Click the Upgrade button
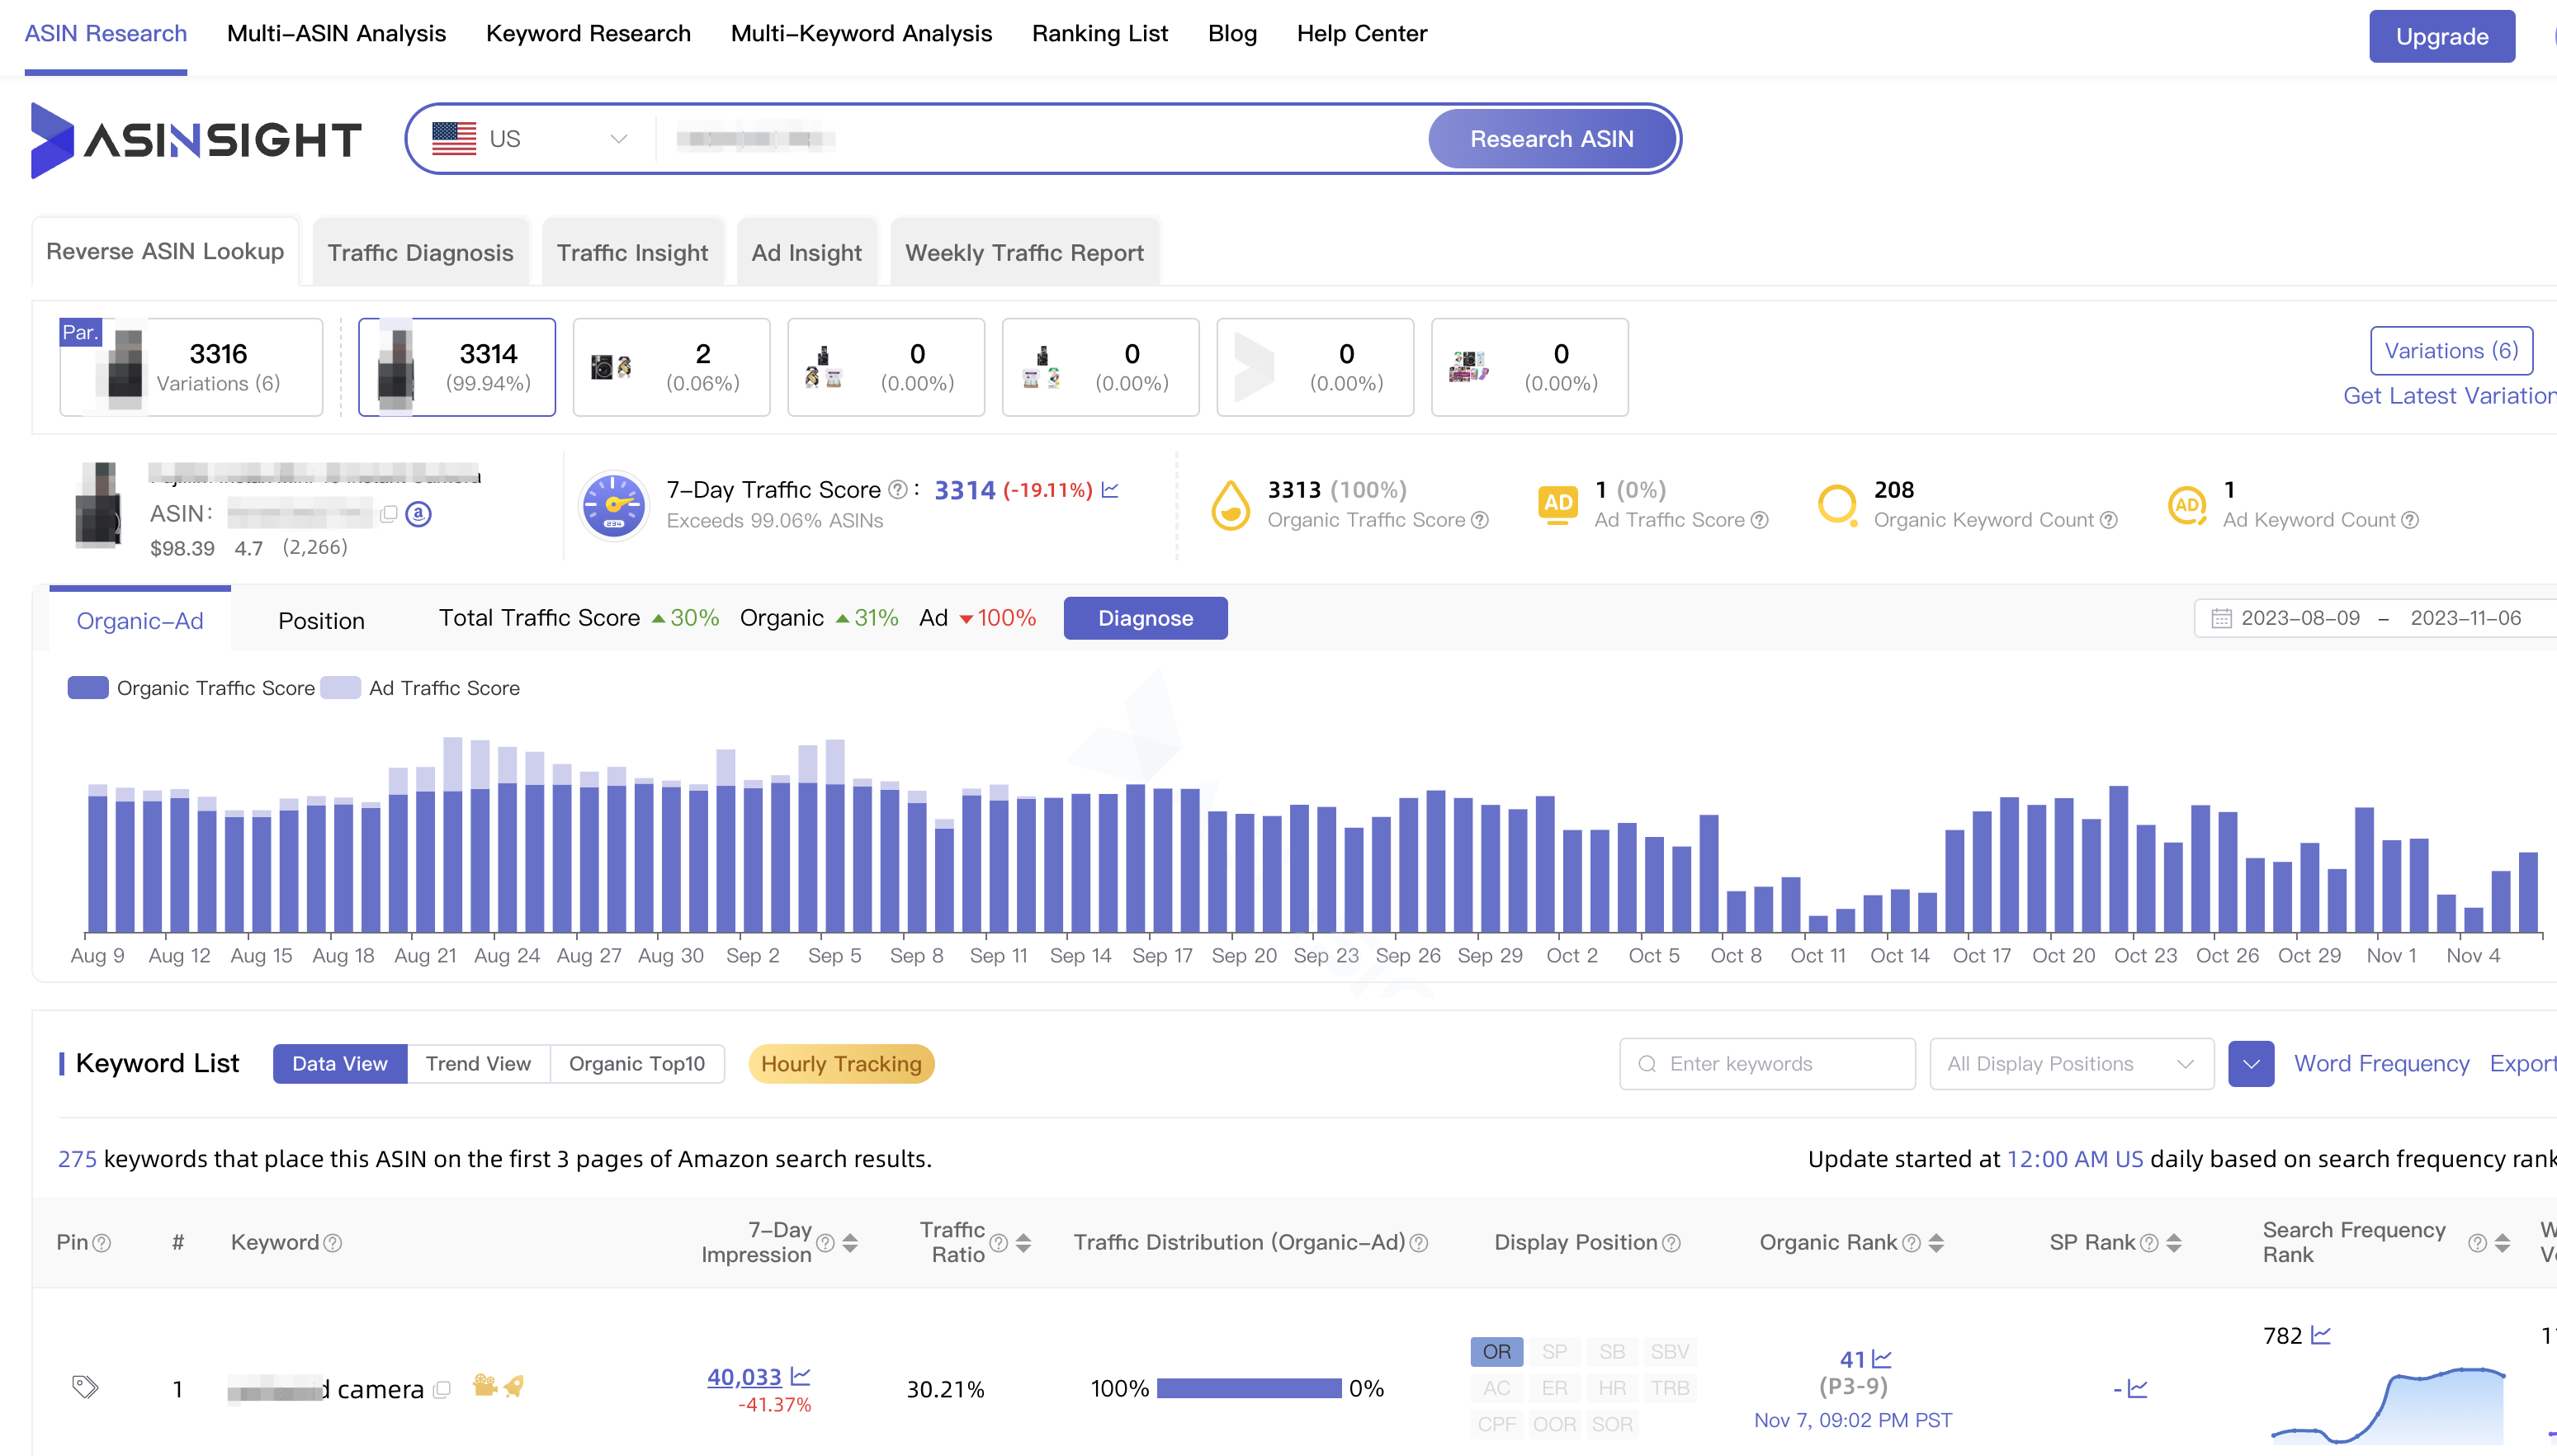The image size is (2557, 1456). 2442,37
